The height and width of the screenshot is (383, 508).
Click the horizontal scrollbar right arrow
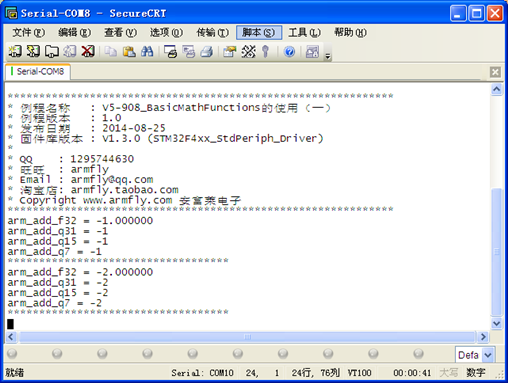(483, 337)
